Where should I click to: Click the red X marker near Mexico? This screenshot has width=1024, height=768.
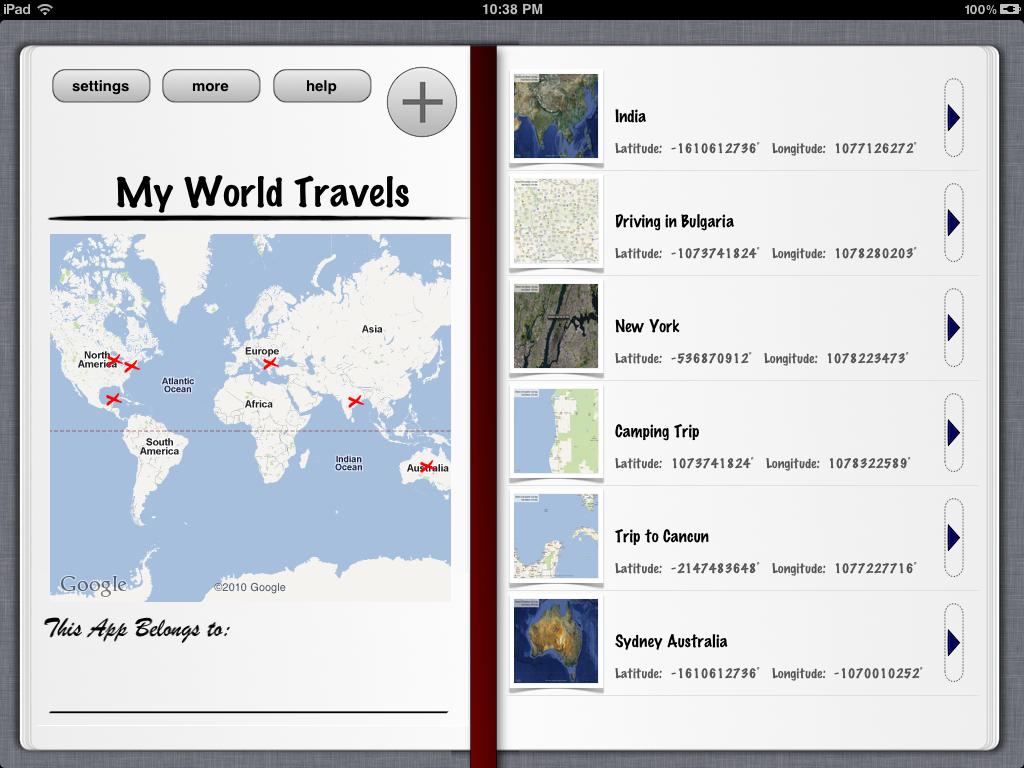click(x=113, y=399)
